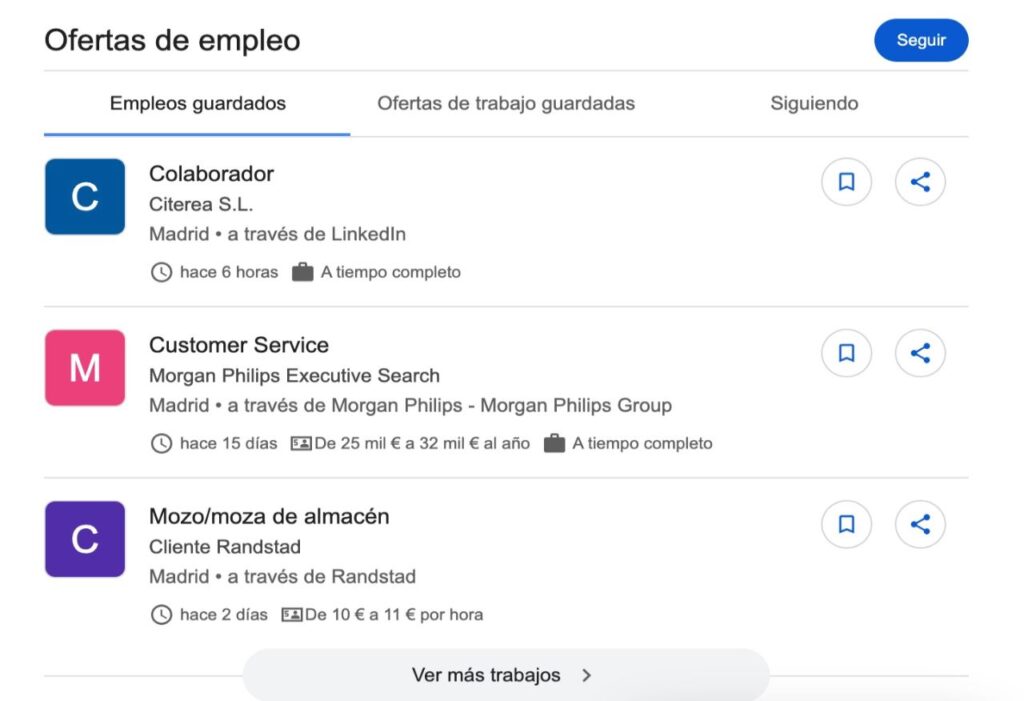Share the Colaborador job listing

[x=920, y=182]
